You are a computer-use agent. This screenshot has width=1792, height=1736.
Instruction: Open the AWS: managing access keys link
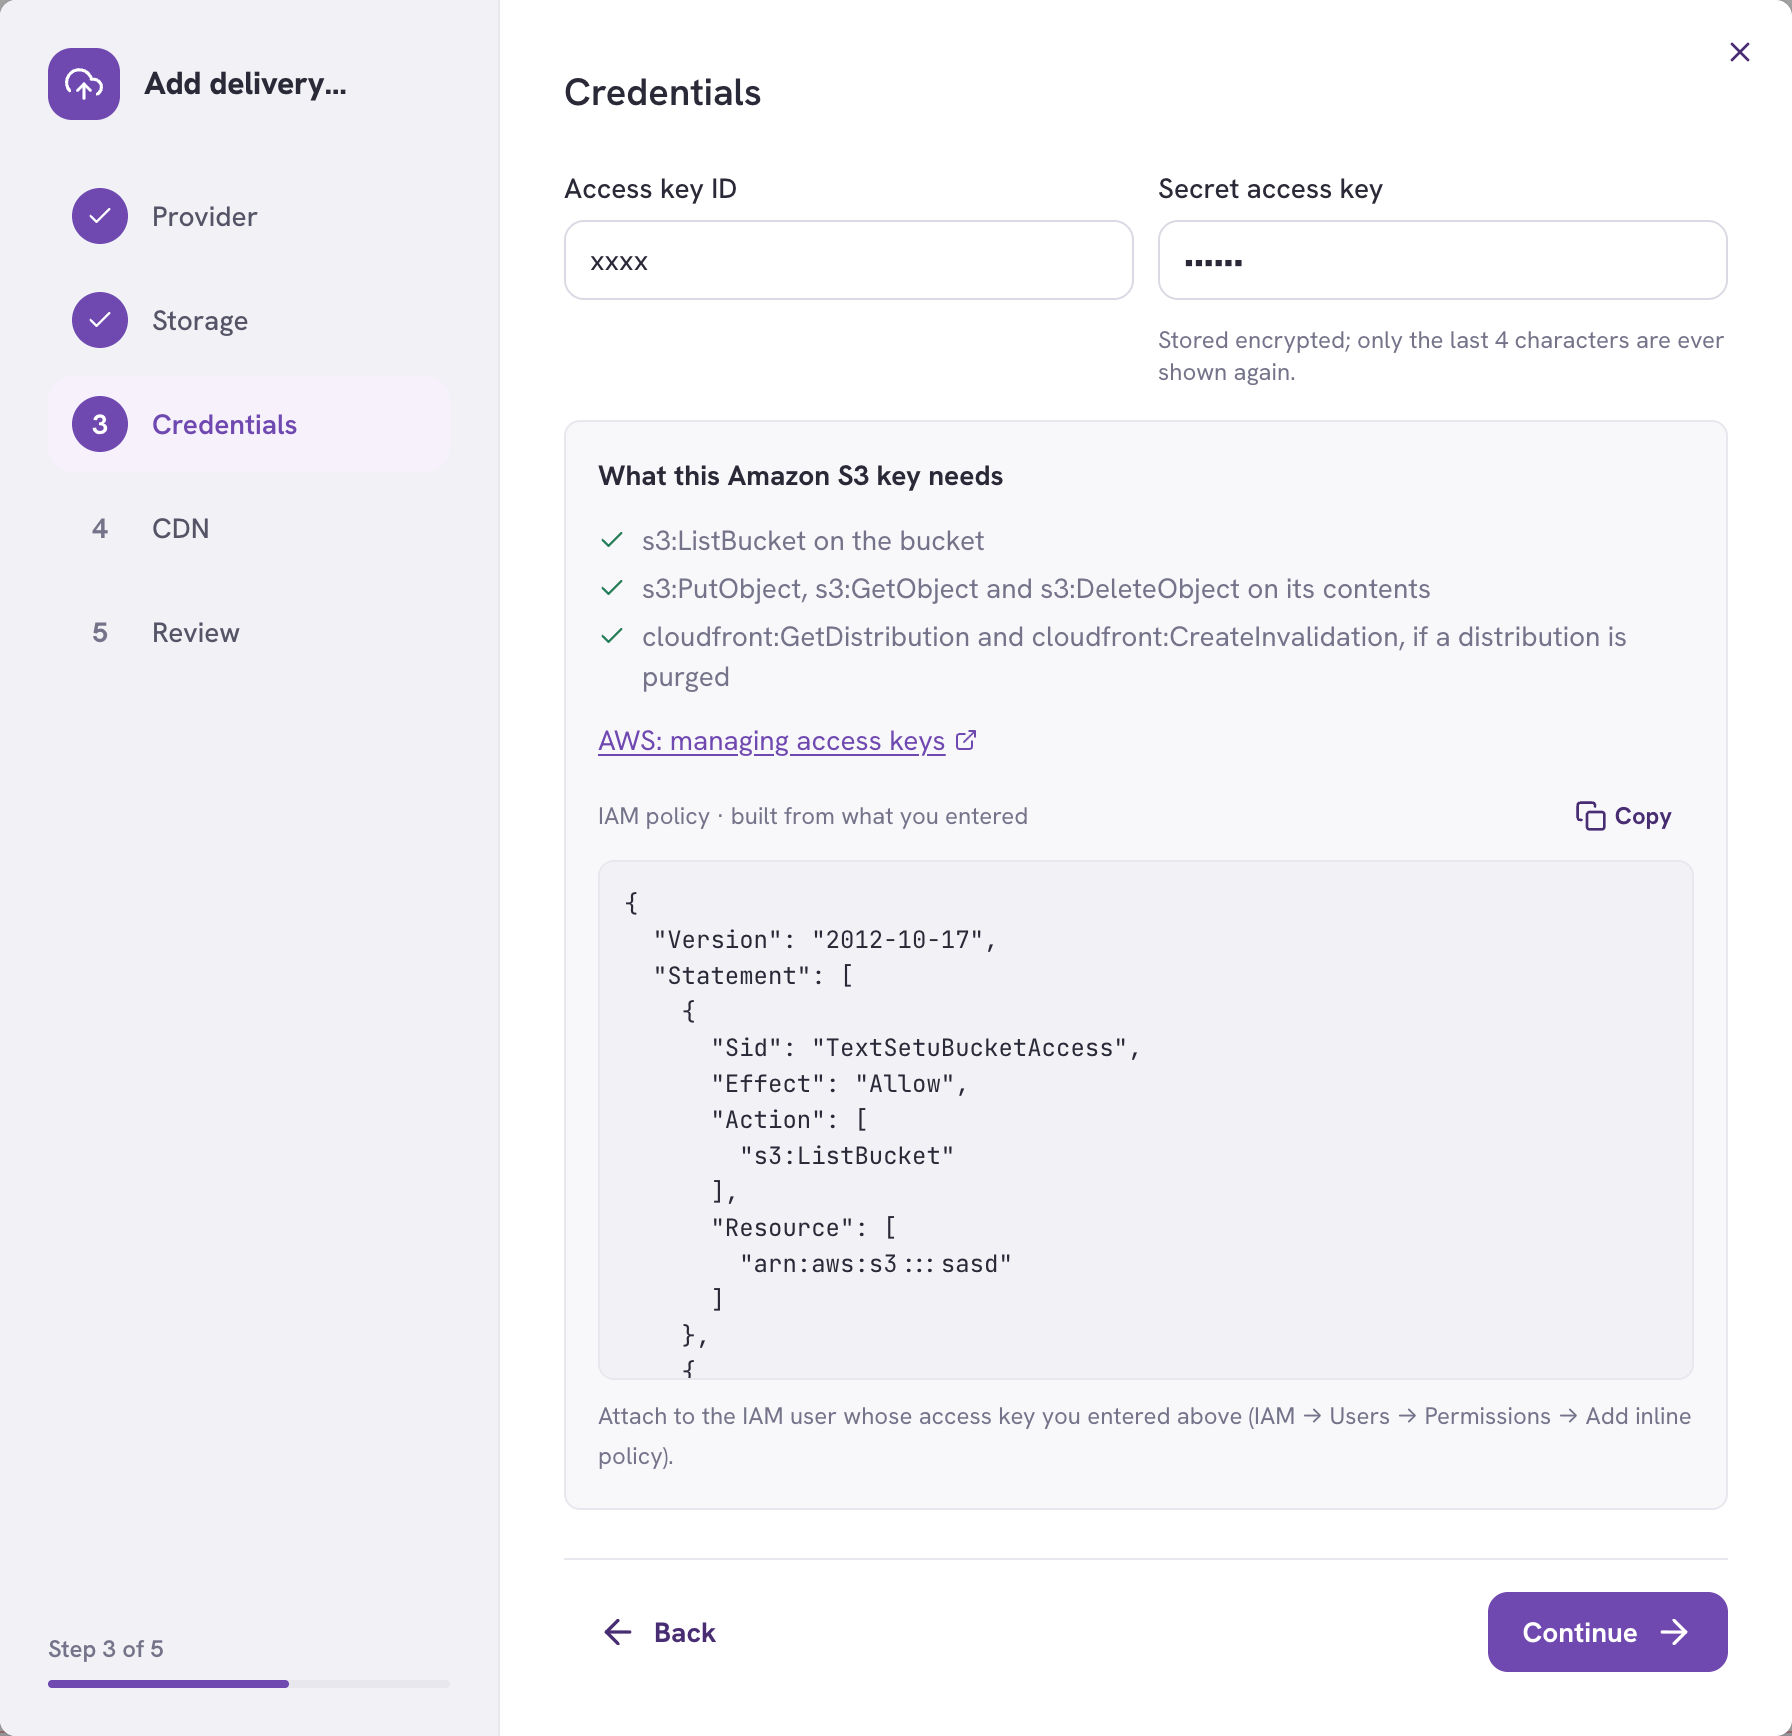click(772, 741)
